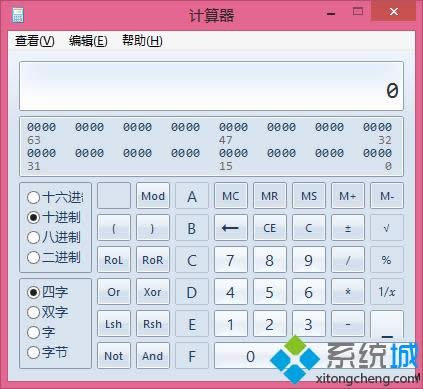Click the equals = button
Screen dimensions: 423x389
click(387, 339)
